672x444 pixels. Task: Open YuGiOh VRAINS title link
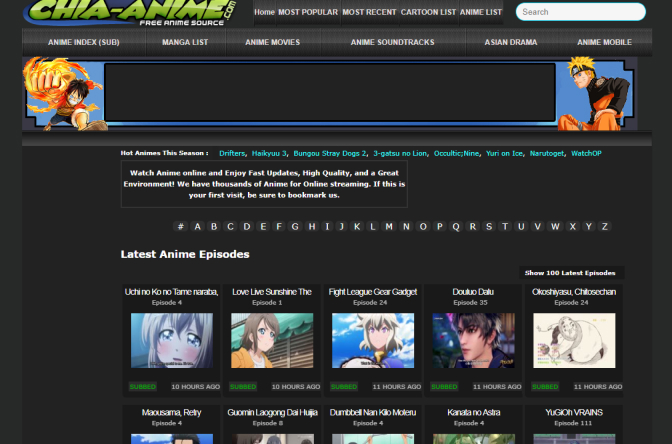tap(574, 412)
